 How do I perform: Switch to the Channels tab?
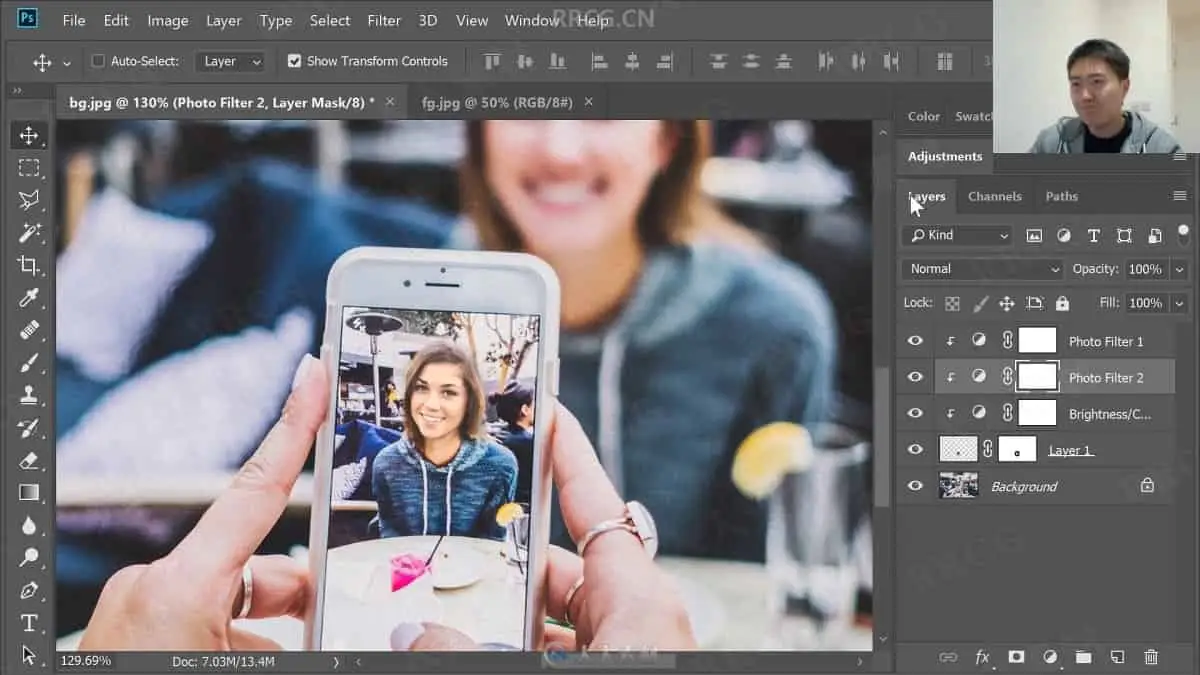pyautogui.click(x=994, y=196)
